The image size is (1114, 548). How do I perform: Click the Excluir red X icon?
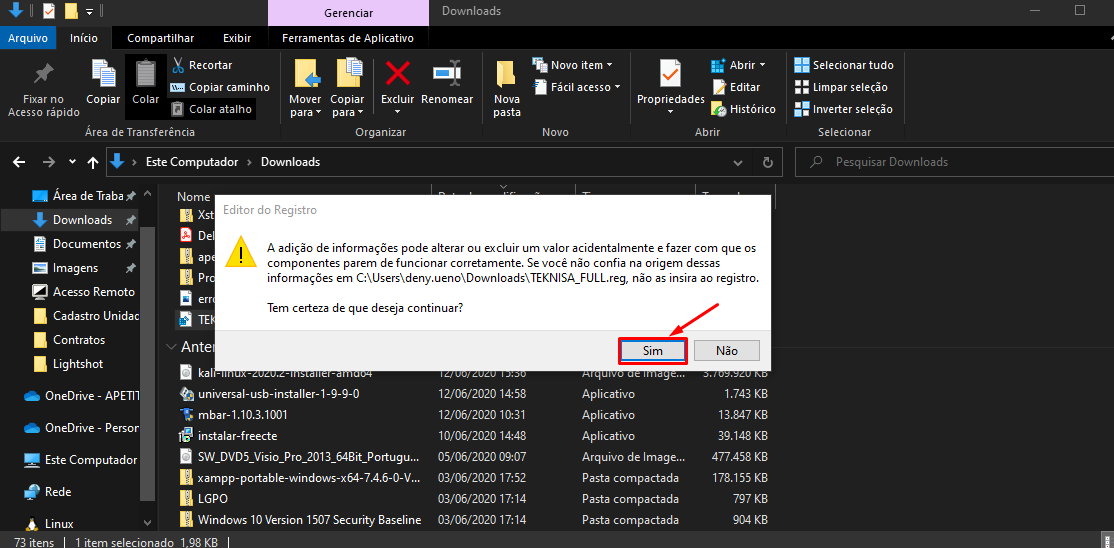coord(398,75)
